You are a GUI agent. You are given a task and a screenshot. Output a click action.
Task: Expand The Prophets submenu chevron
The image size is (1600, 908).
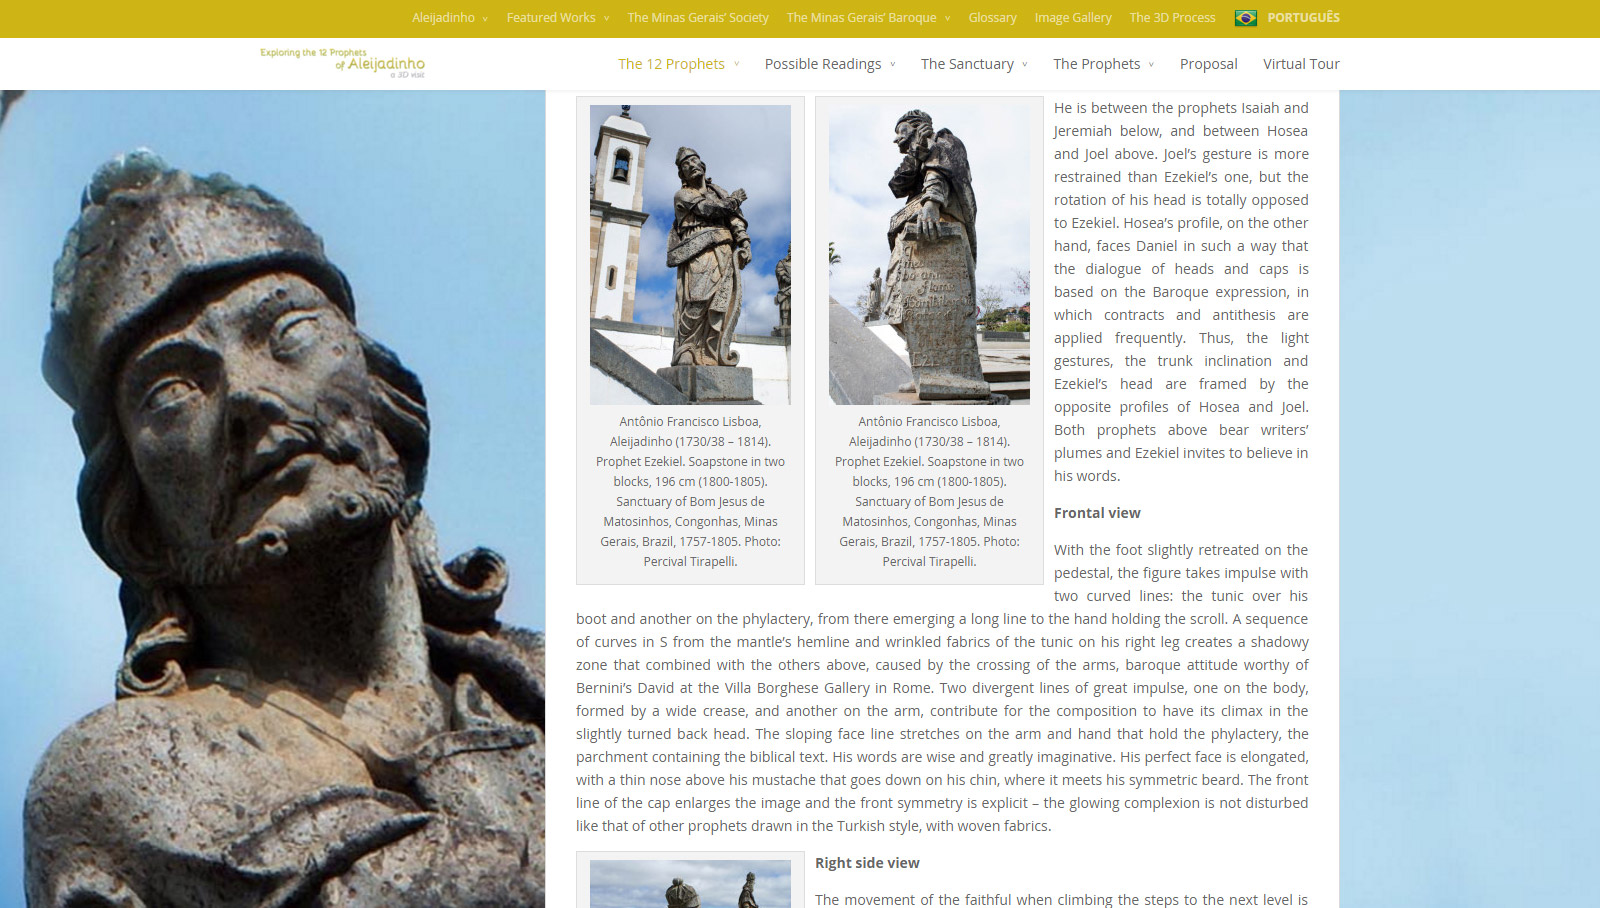click(1151, 65)
